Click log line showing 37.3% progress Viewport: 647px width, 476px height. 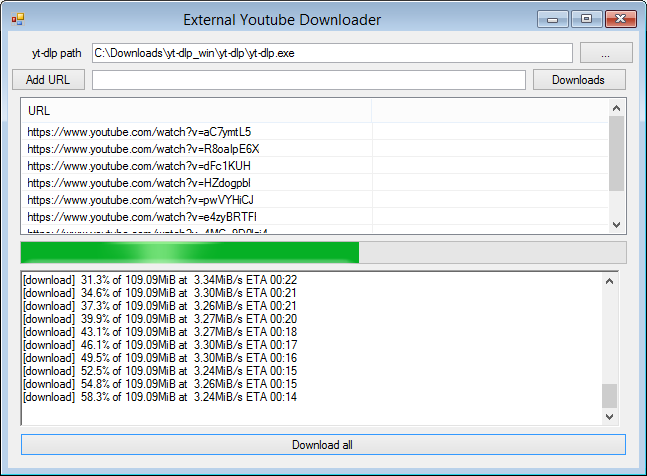[x=160, y=306]
